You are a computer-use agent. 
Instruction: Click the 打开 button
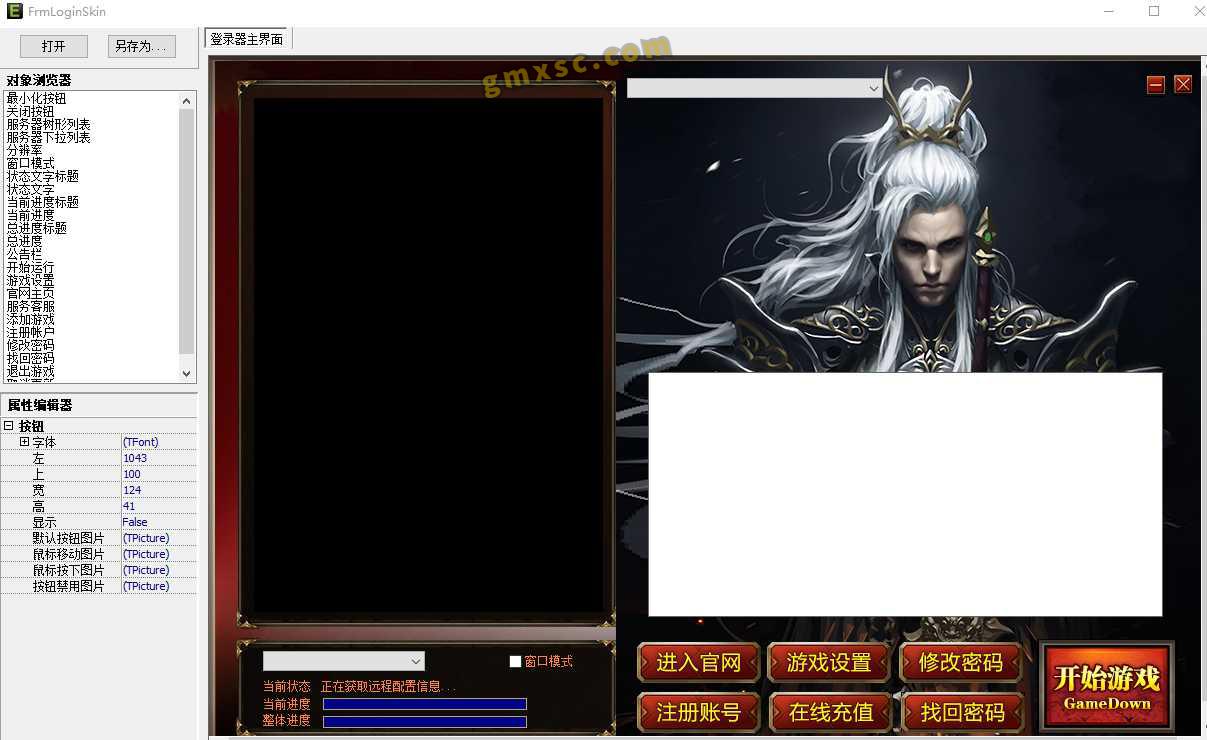[54, 46]
